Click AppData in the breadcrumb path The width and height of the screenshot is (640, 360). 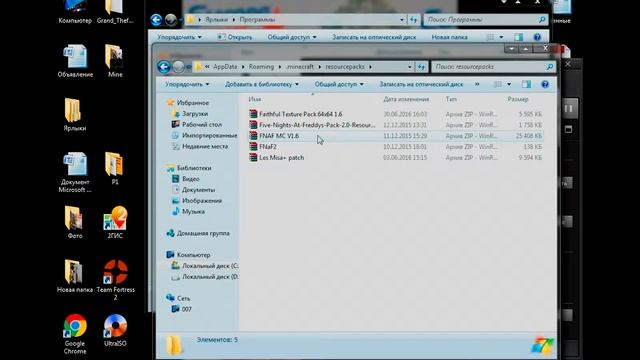(x=225, y=67)
